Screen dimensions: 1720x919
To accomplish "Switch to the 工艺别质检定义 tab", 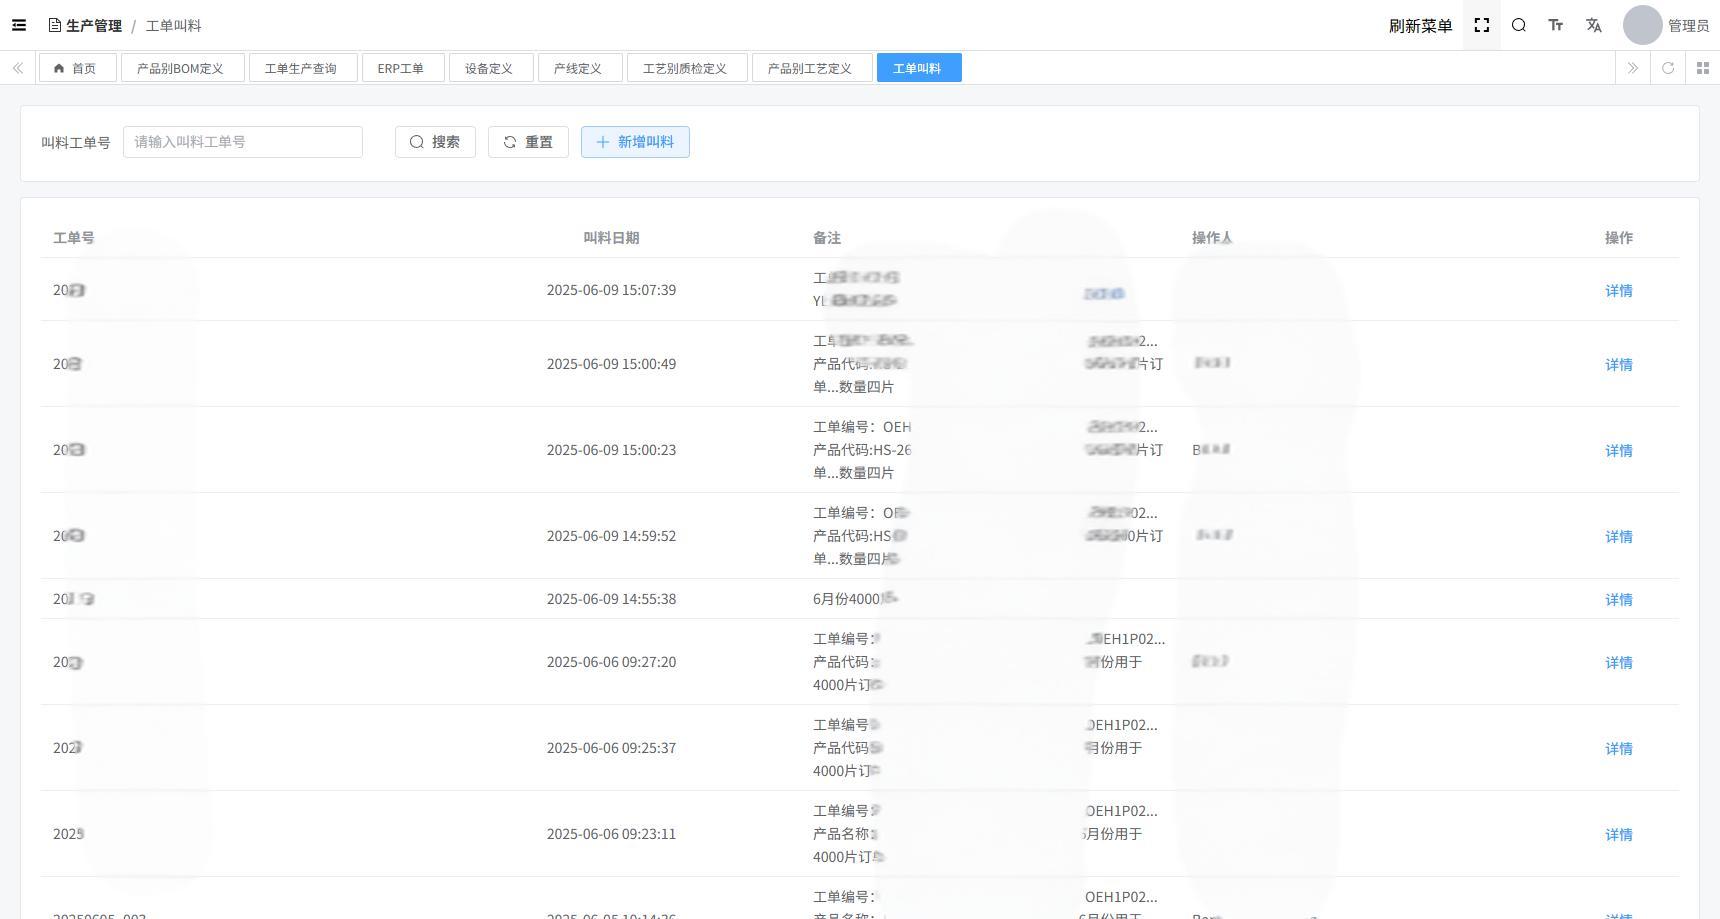I will click(685, 68).
